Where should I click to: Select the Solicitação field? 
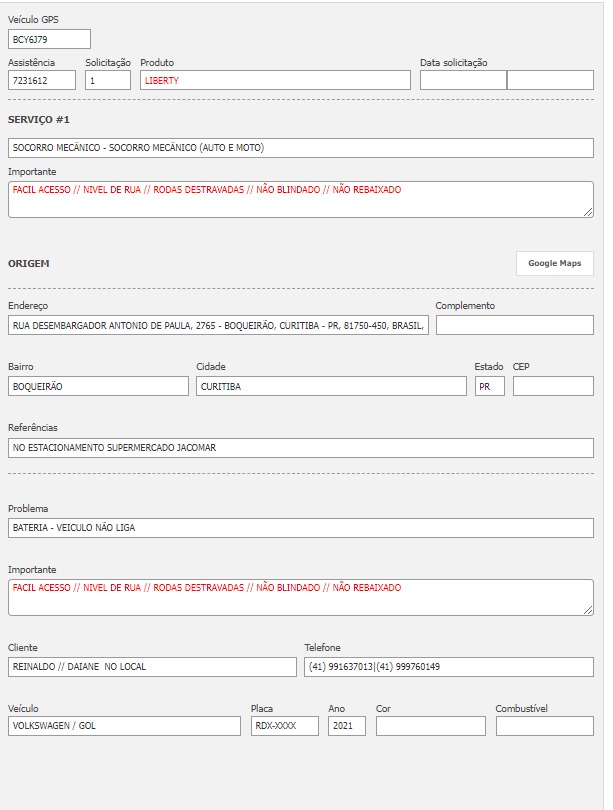[x=107, y=80]
